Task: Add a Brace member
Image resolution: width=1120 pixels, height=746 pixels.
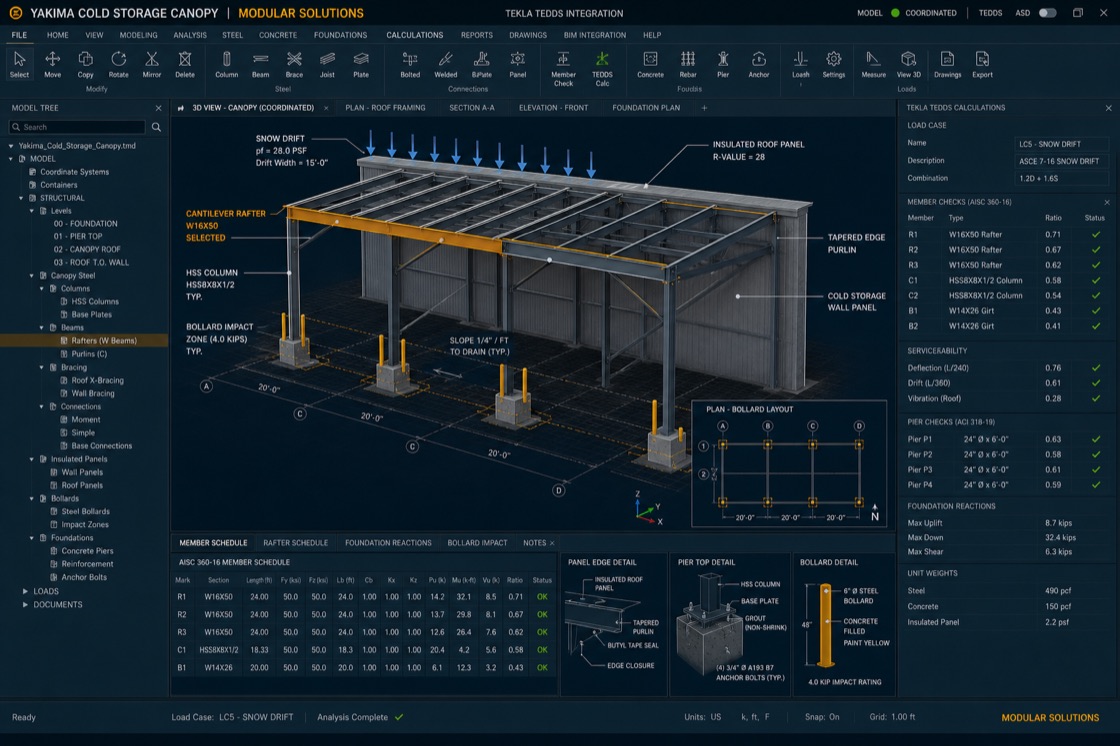Action: point(294,64)
